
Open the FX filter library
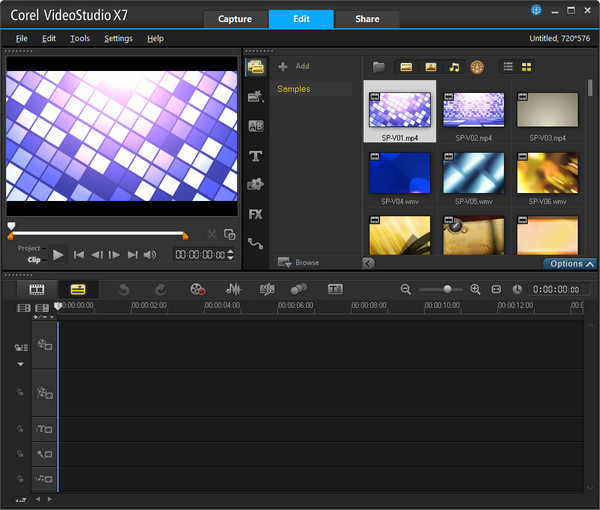pos(255,214)
